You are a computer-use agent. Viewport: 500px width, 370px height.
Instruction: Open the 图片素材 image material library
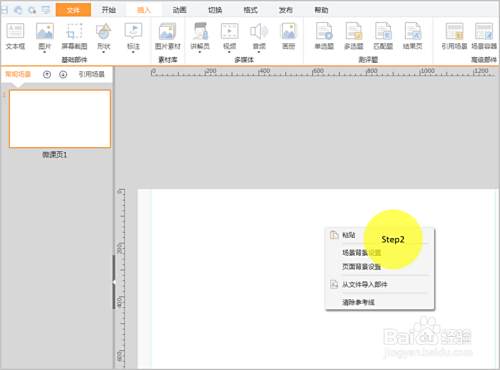[168, 36]
